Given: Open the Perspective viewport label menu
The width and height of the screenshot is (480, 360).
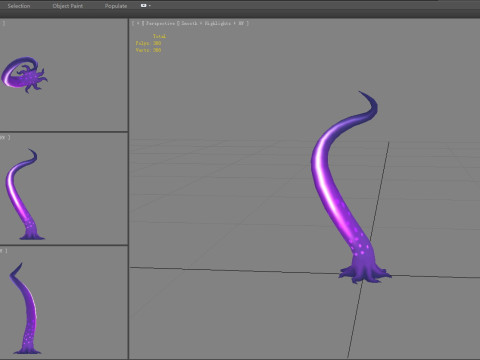Looking at the screenshot, I should click(160, 23).
